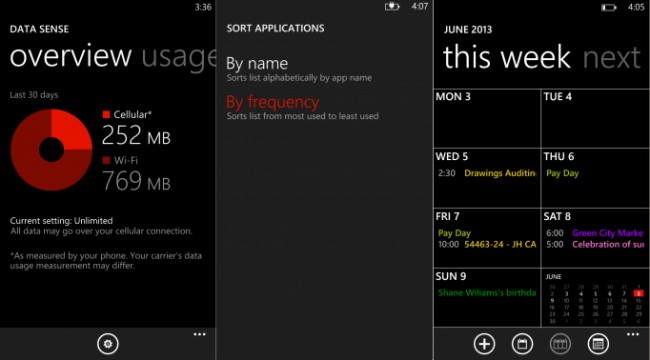This screenshot has width=650, height=360.
Task: Open Shane Williams's birthday event
Action: click(x=487, y=293)
